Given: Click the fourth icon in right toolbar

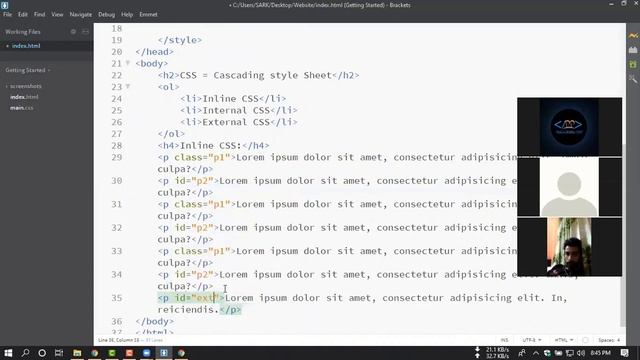Looking at the screenshot, I should 633,78.
